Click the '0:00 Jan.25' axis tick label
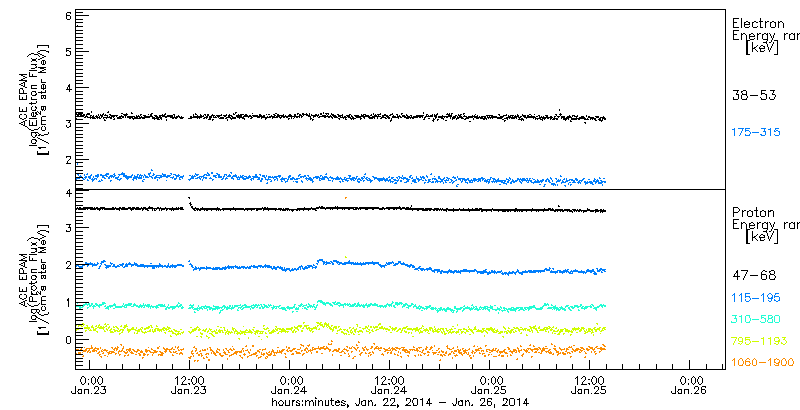Screen dimensions: 800x410 pyautogui.click(x=490, y=386)
